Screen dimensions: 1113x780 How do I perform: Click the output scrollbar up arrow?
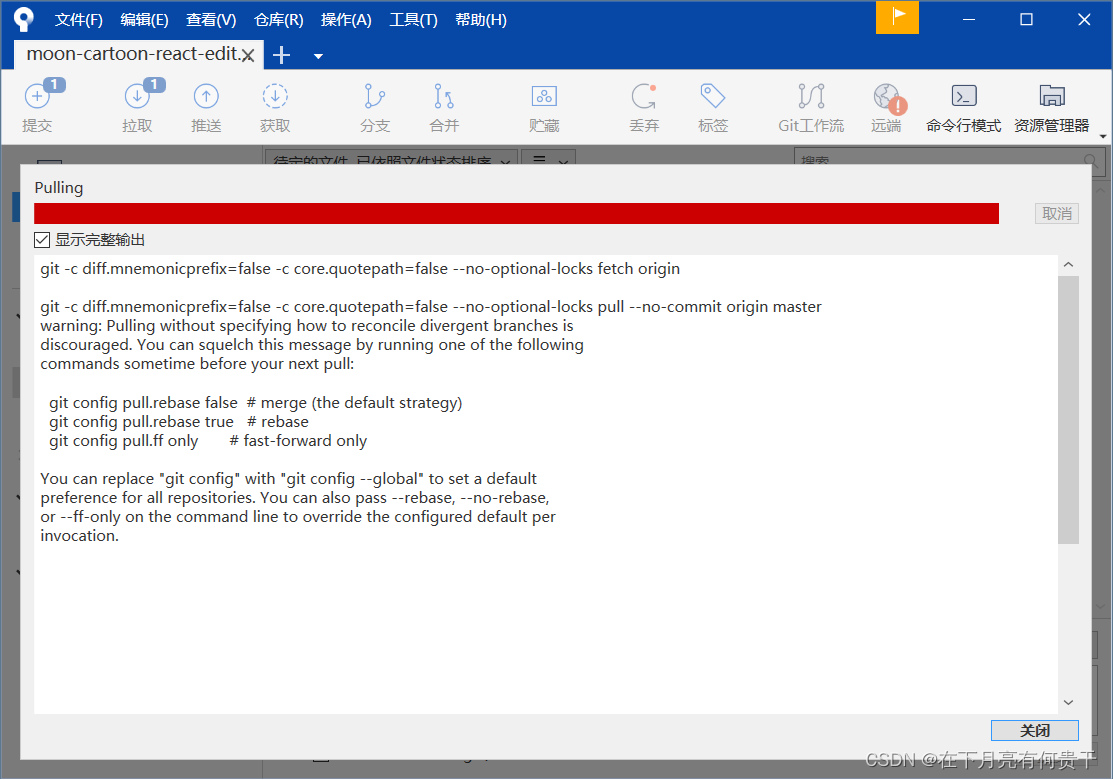click(1068, 265)
